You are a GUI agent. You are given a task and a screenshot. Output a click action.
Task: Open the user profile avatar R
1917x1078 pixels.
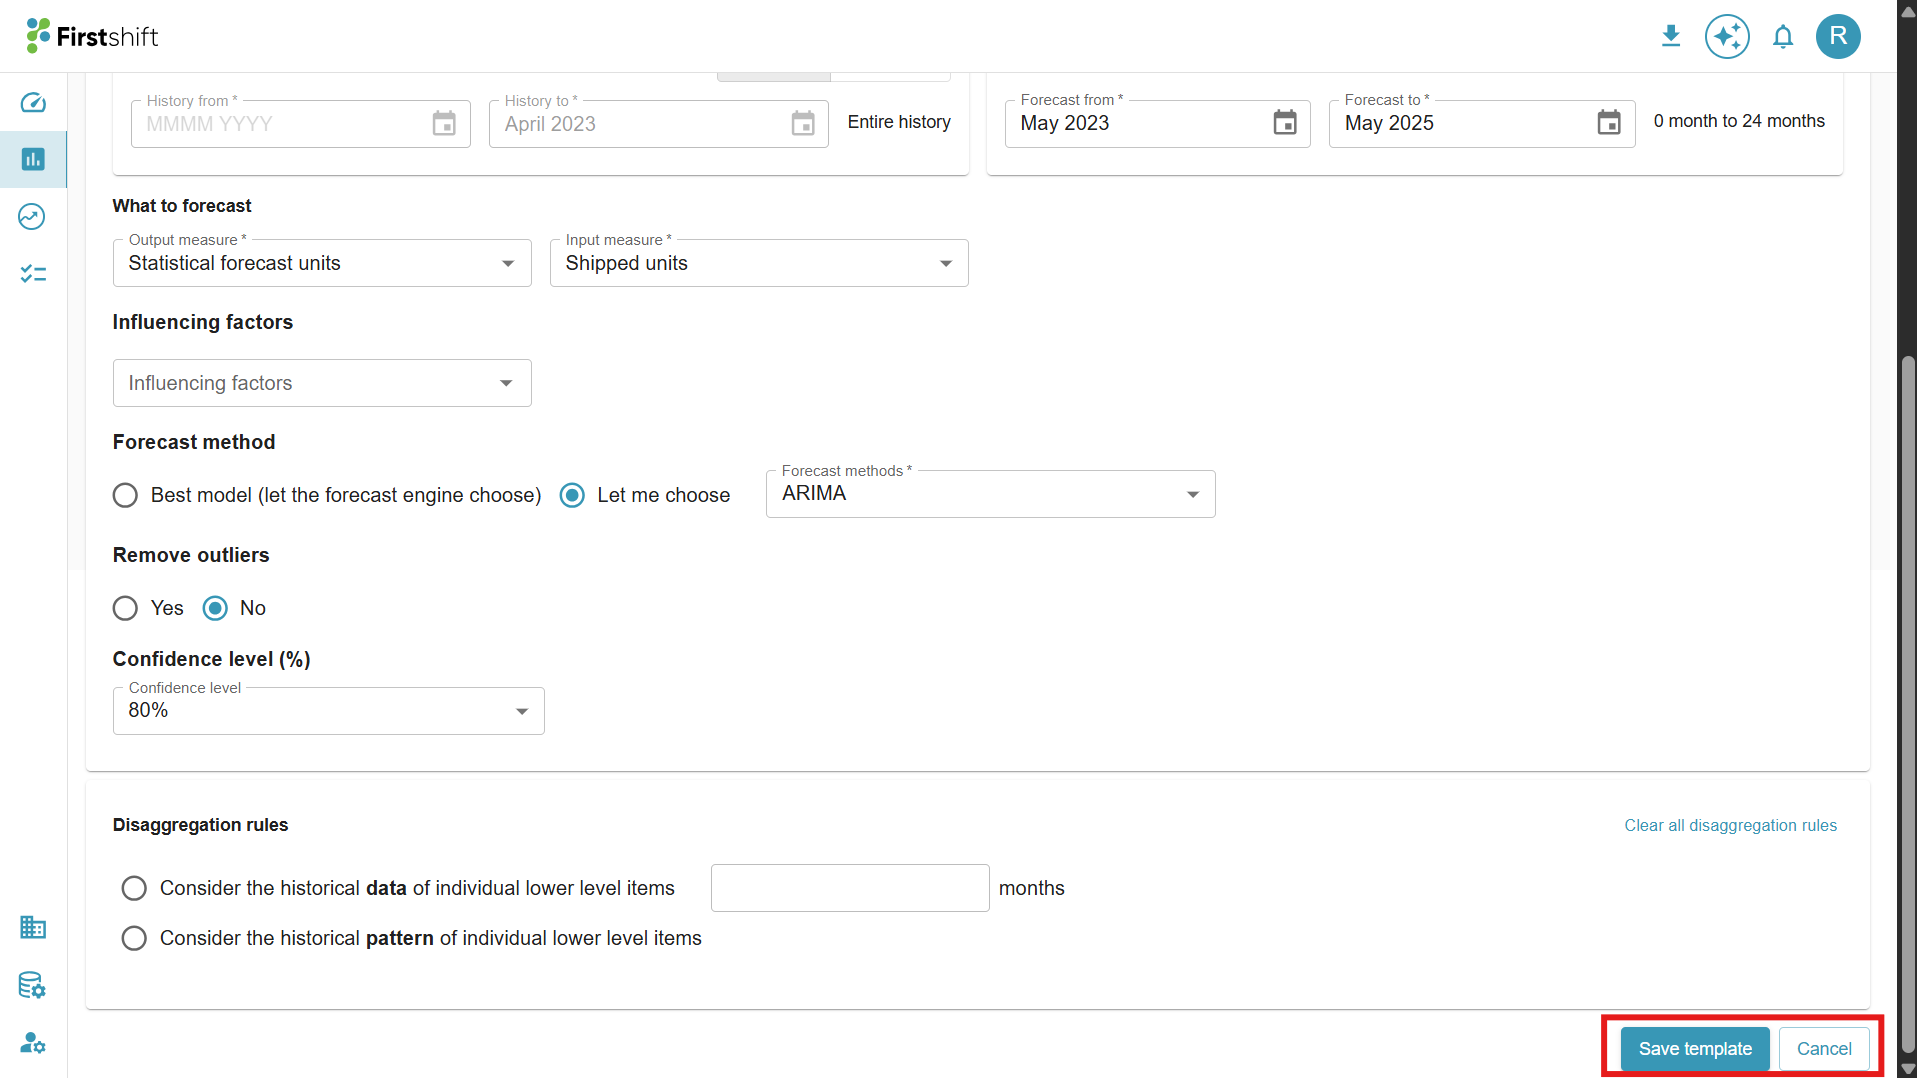1838,37
